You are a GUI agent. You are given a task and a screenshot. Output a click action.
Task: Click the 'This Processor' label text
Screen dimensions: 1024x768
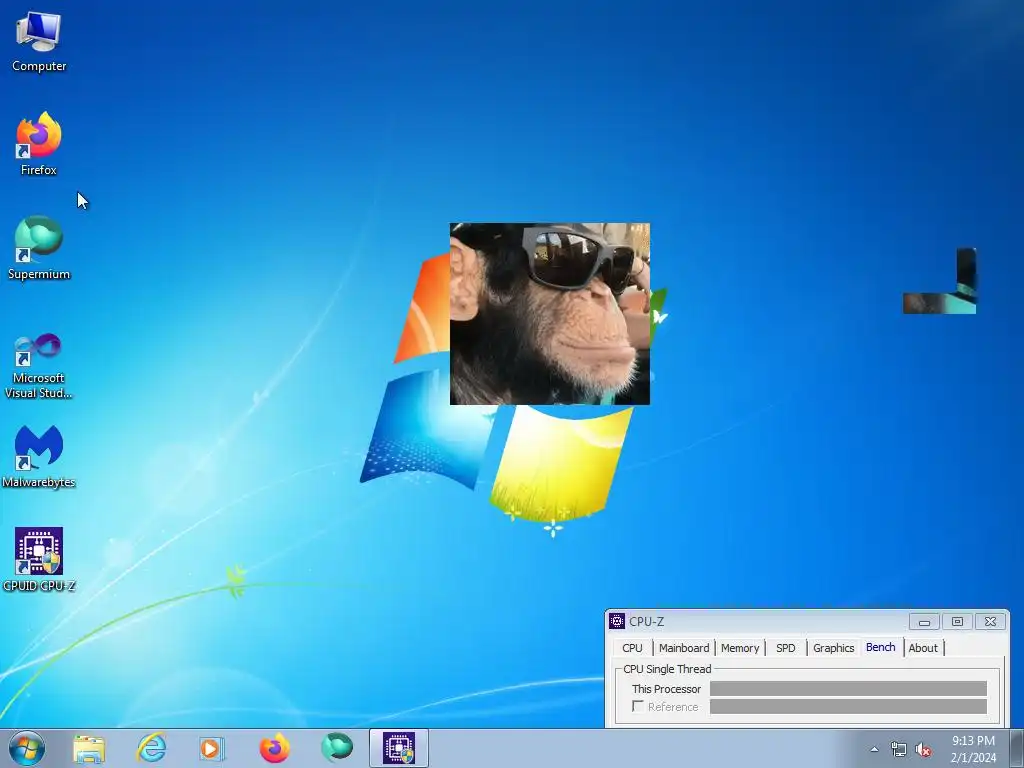point(666,689)
